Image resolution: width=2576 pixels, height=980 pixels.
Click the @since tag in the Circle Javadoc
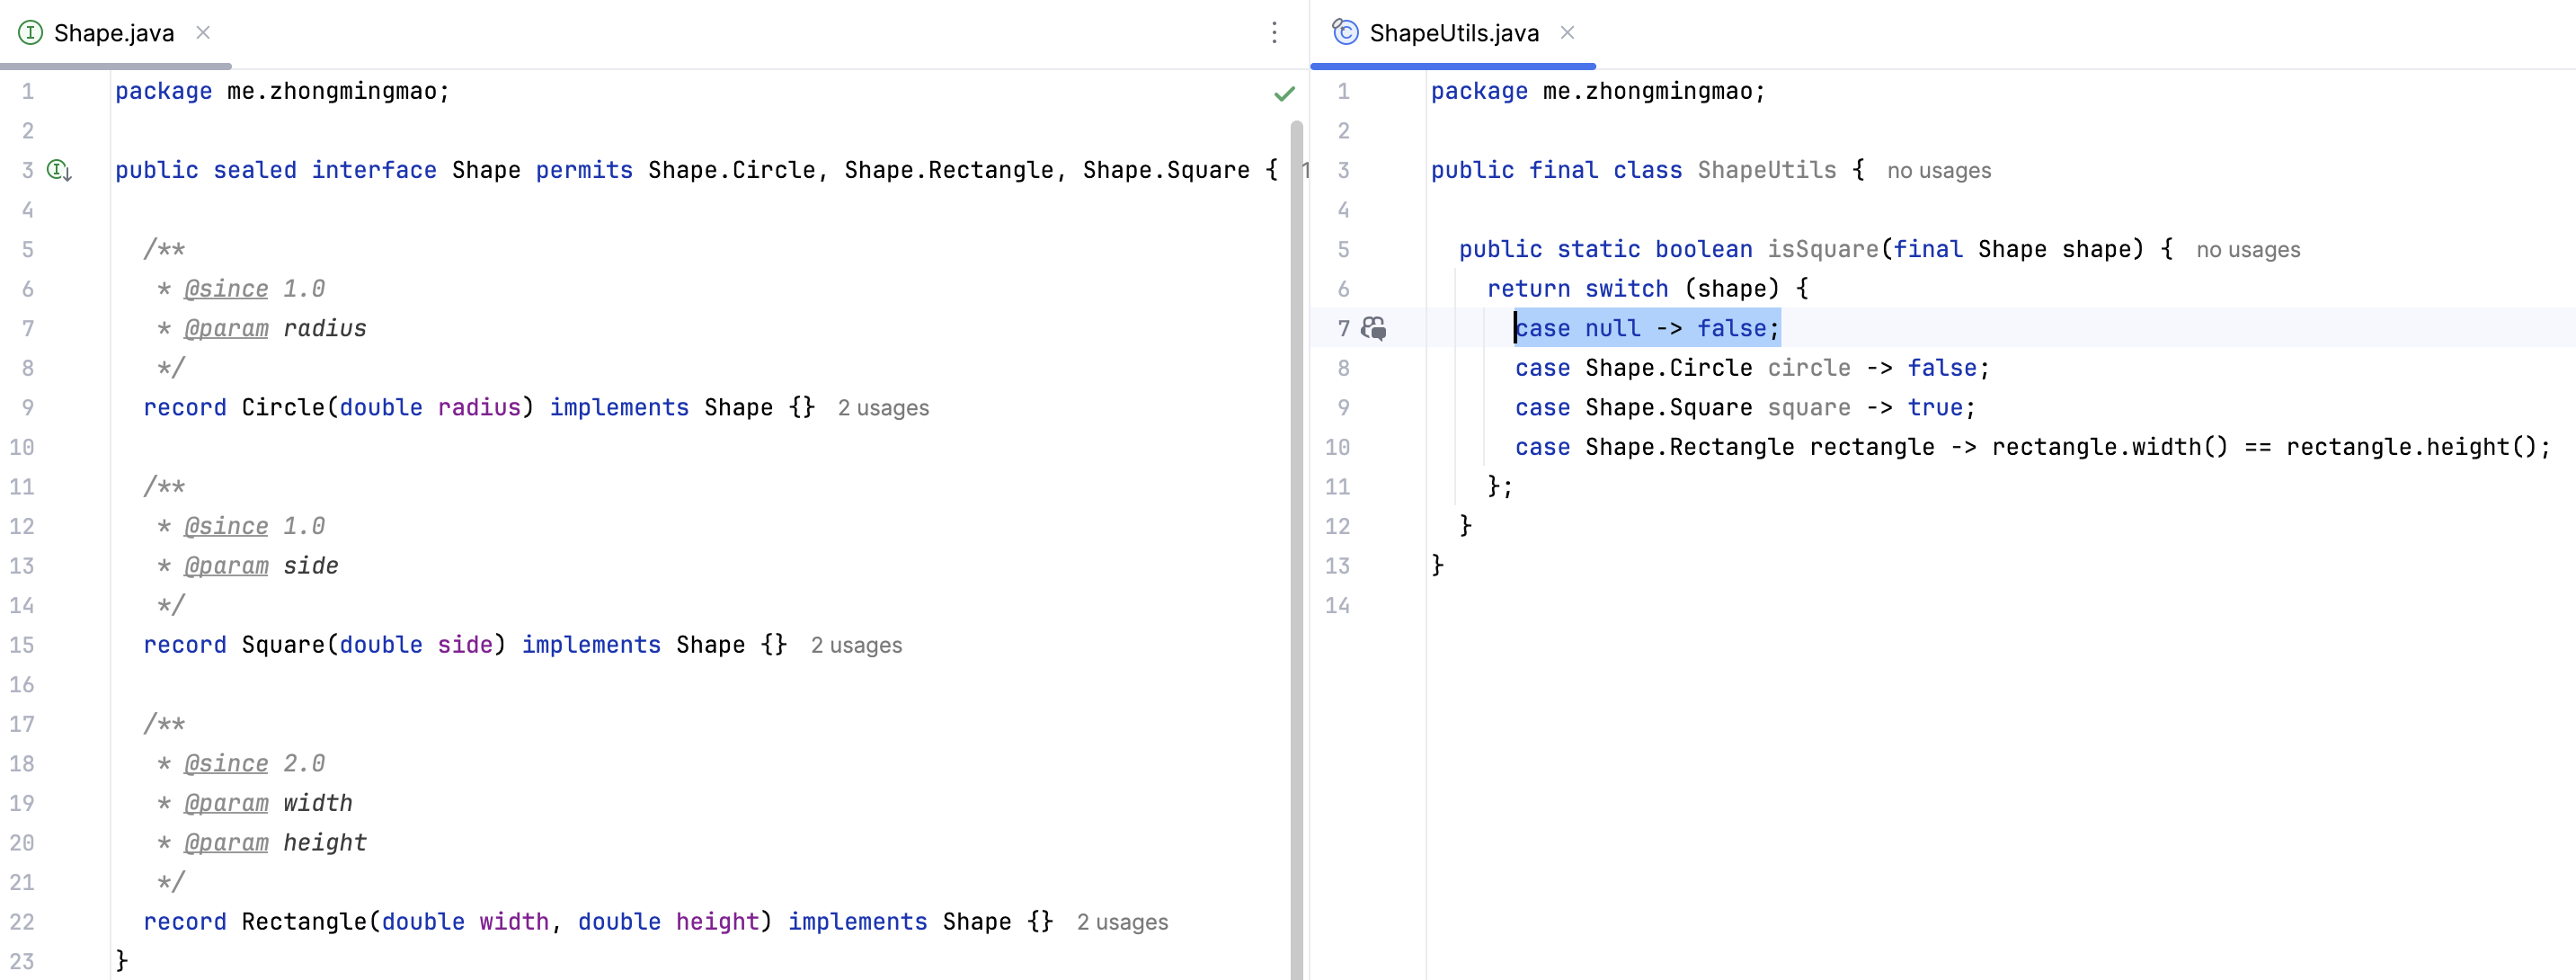(x=226, y=289)
